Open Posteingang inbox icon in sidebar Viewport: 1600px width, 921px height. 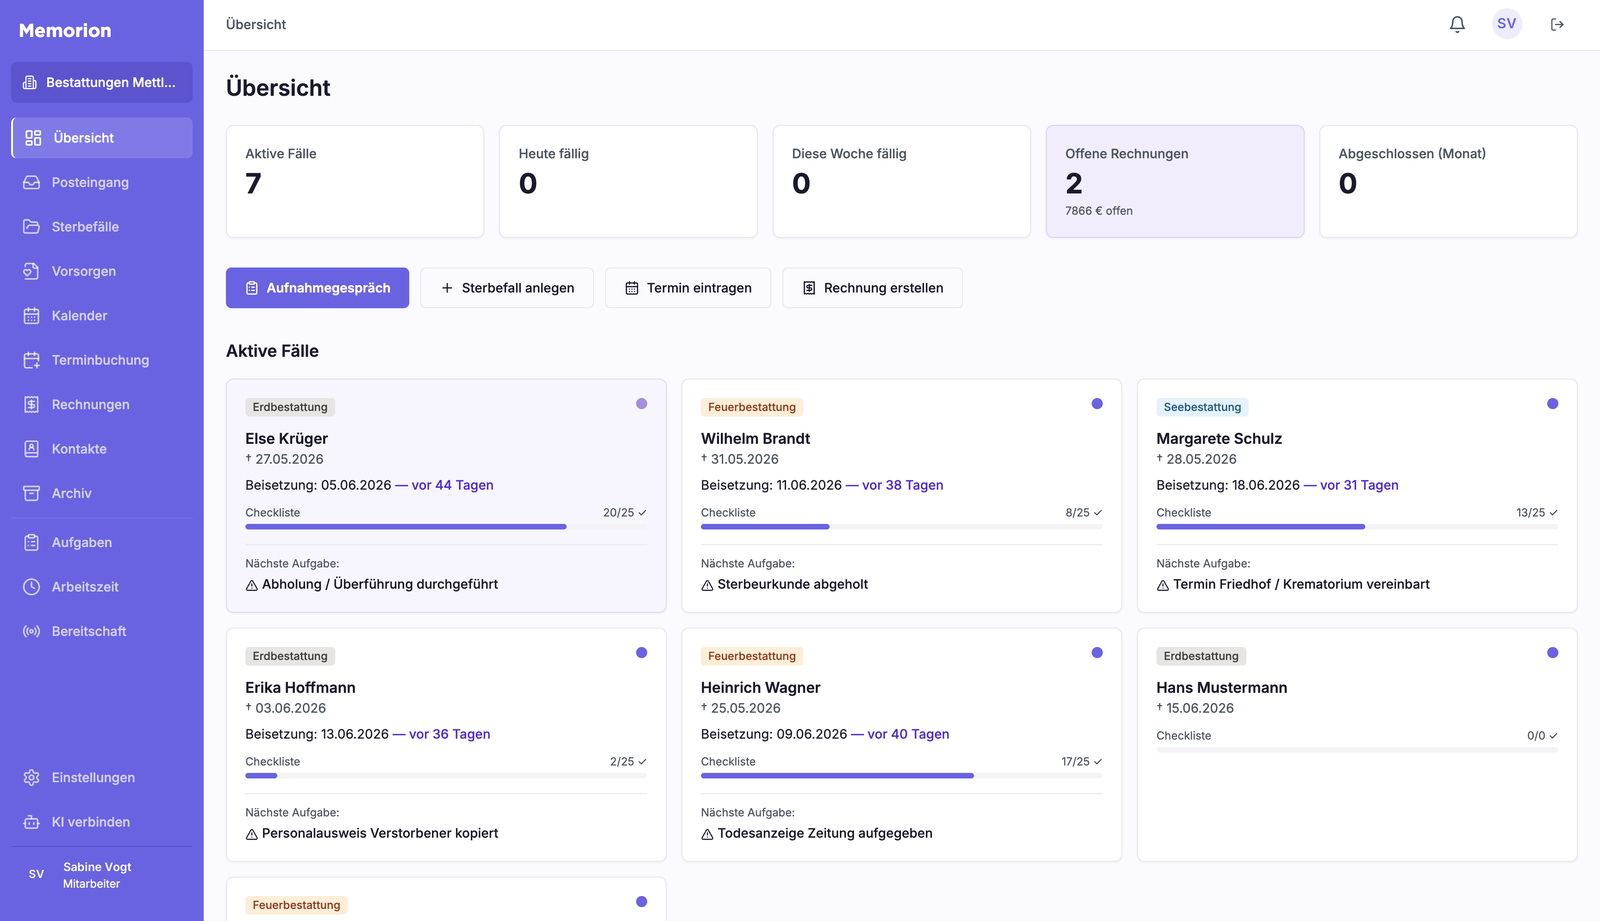[32, 182]
